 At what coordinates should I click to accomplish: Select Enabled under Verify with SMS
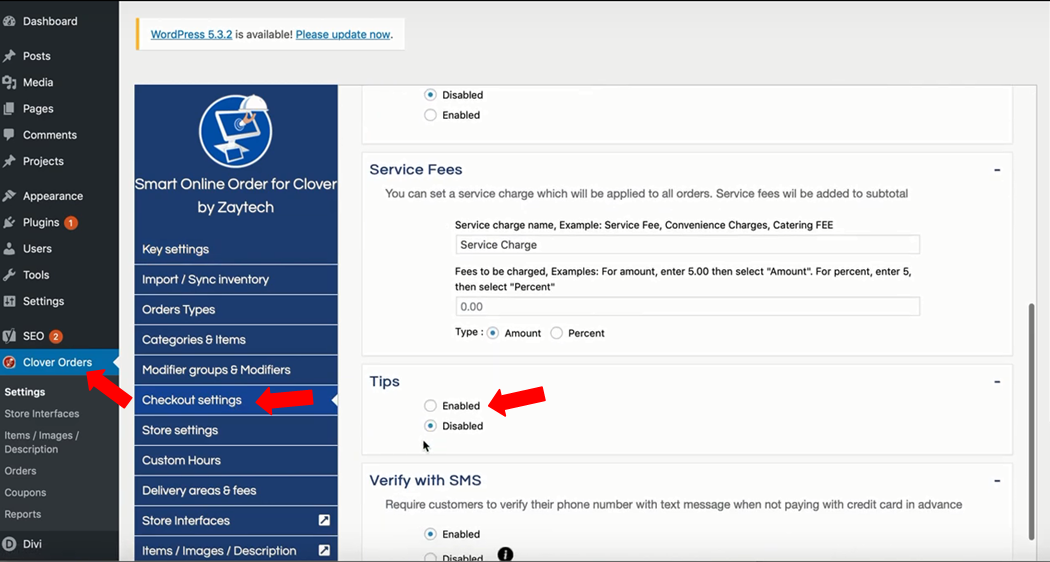click(x=431, y=535)
